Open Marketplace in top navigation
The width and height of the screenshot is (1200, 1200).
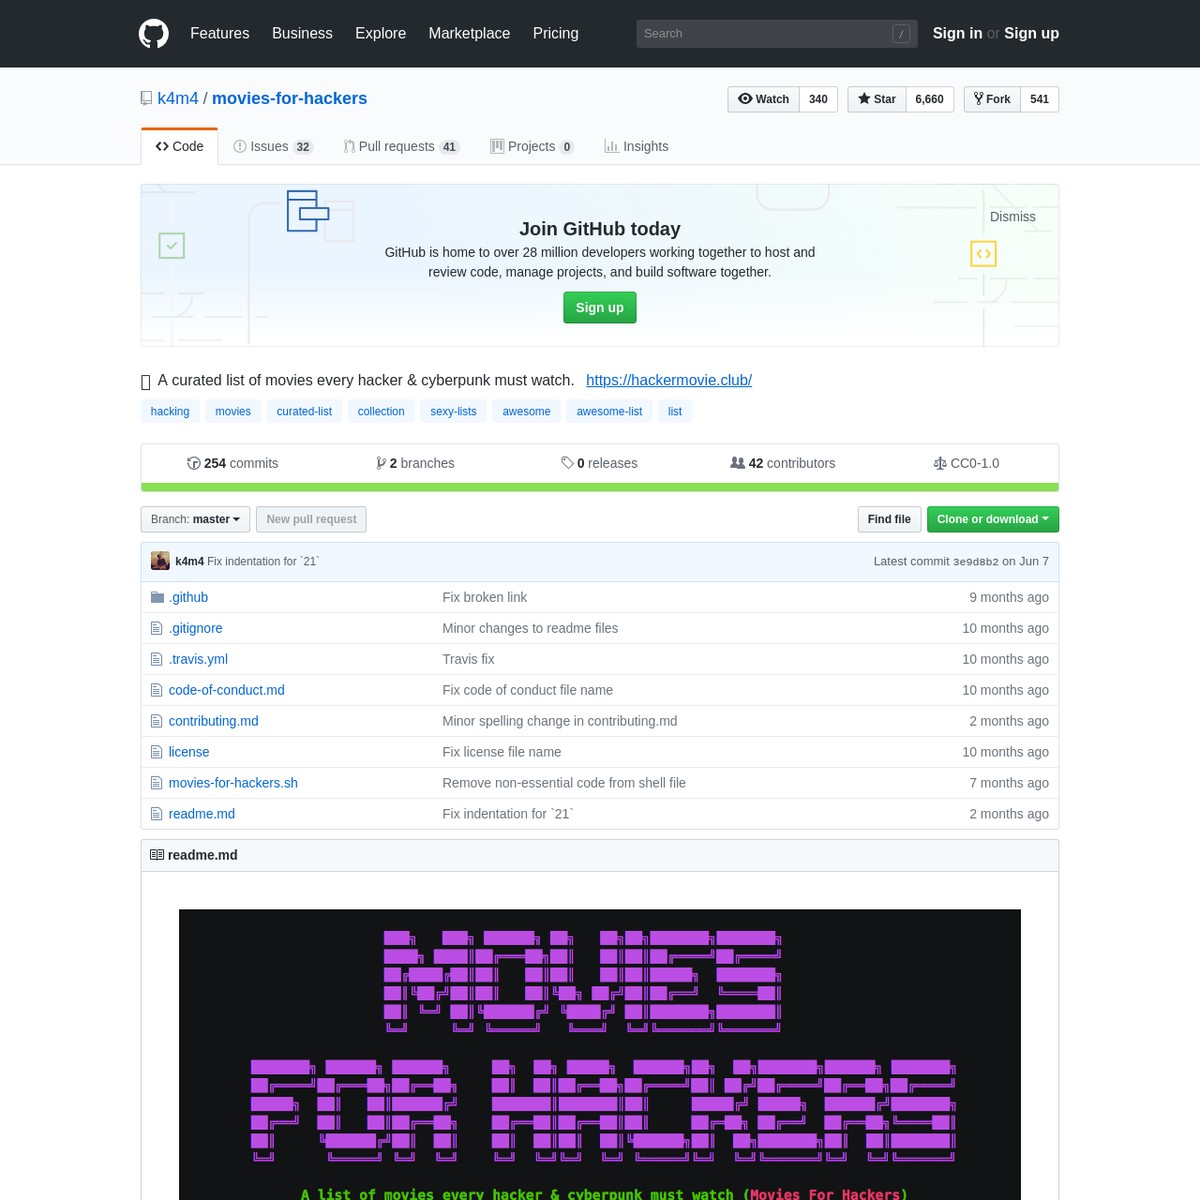click(469, 33)
